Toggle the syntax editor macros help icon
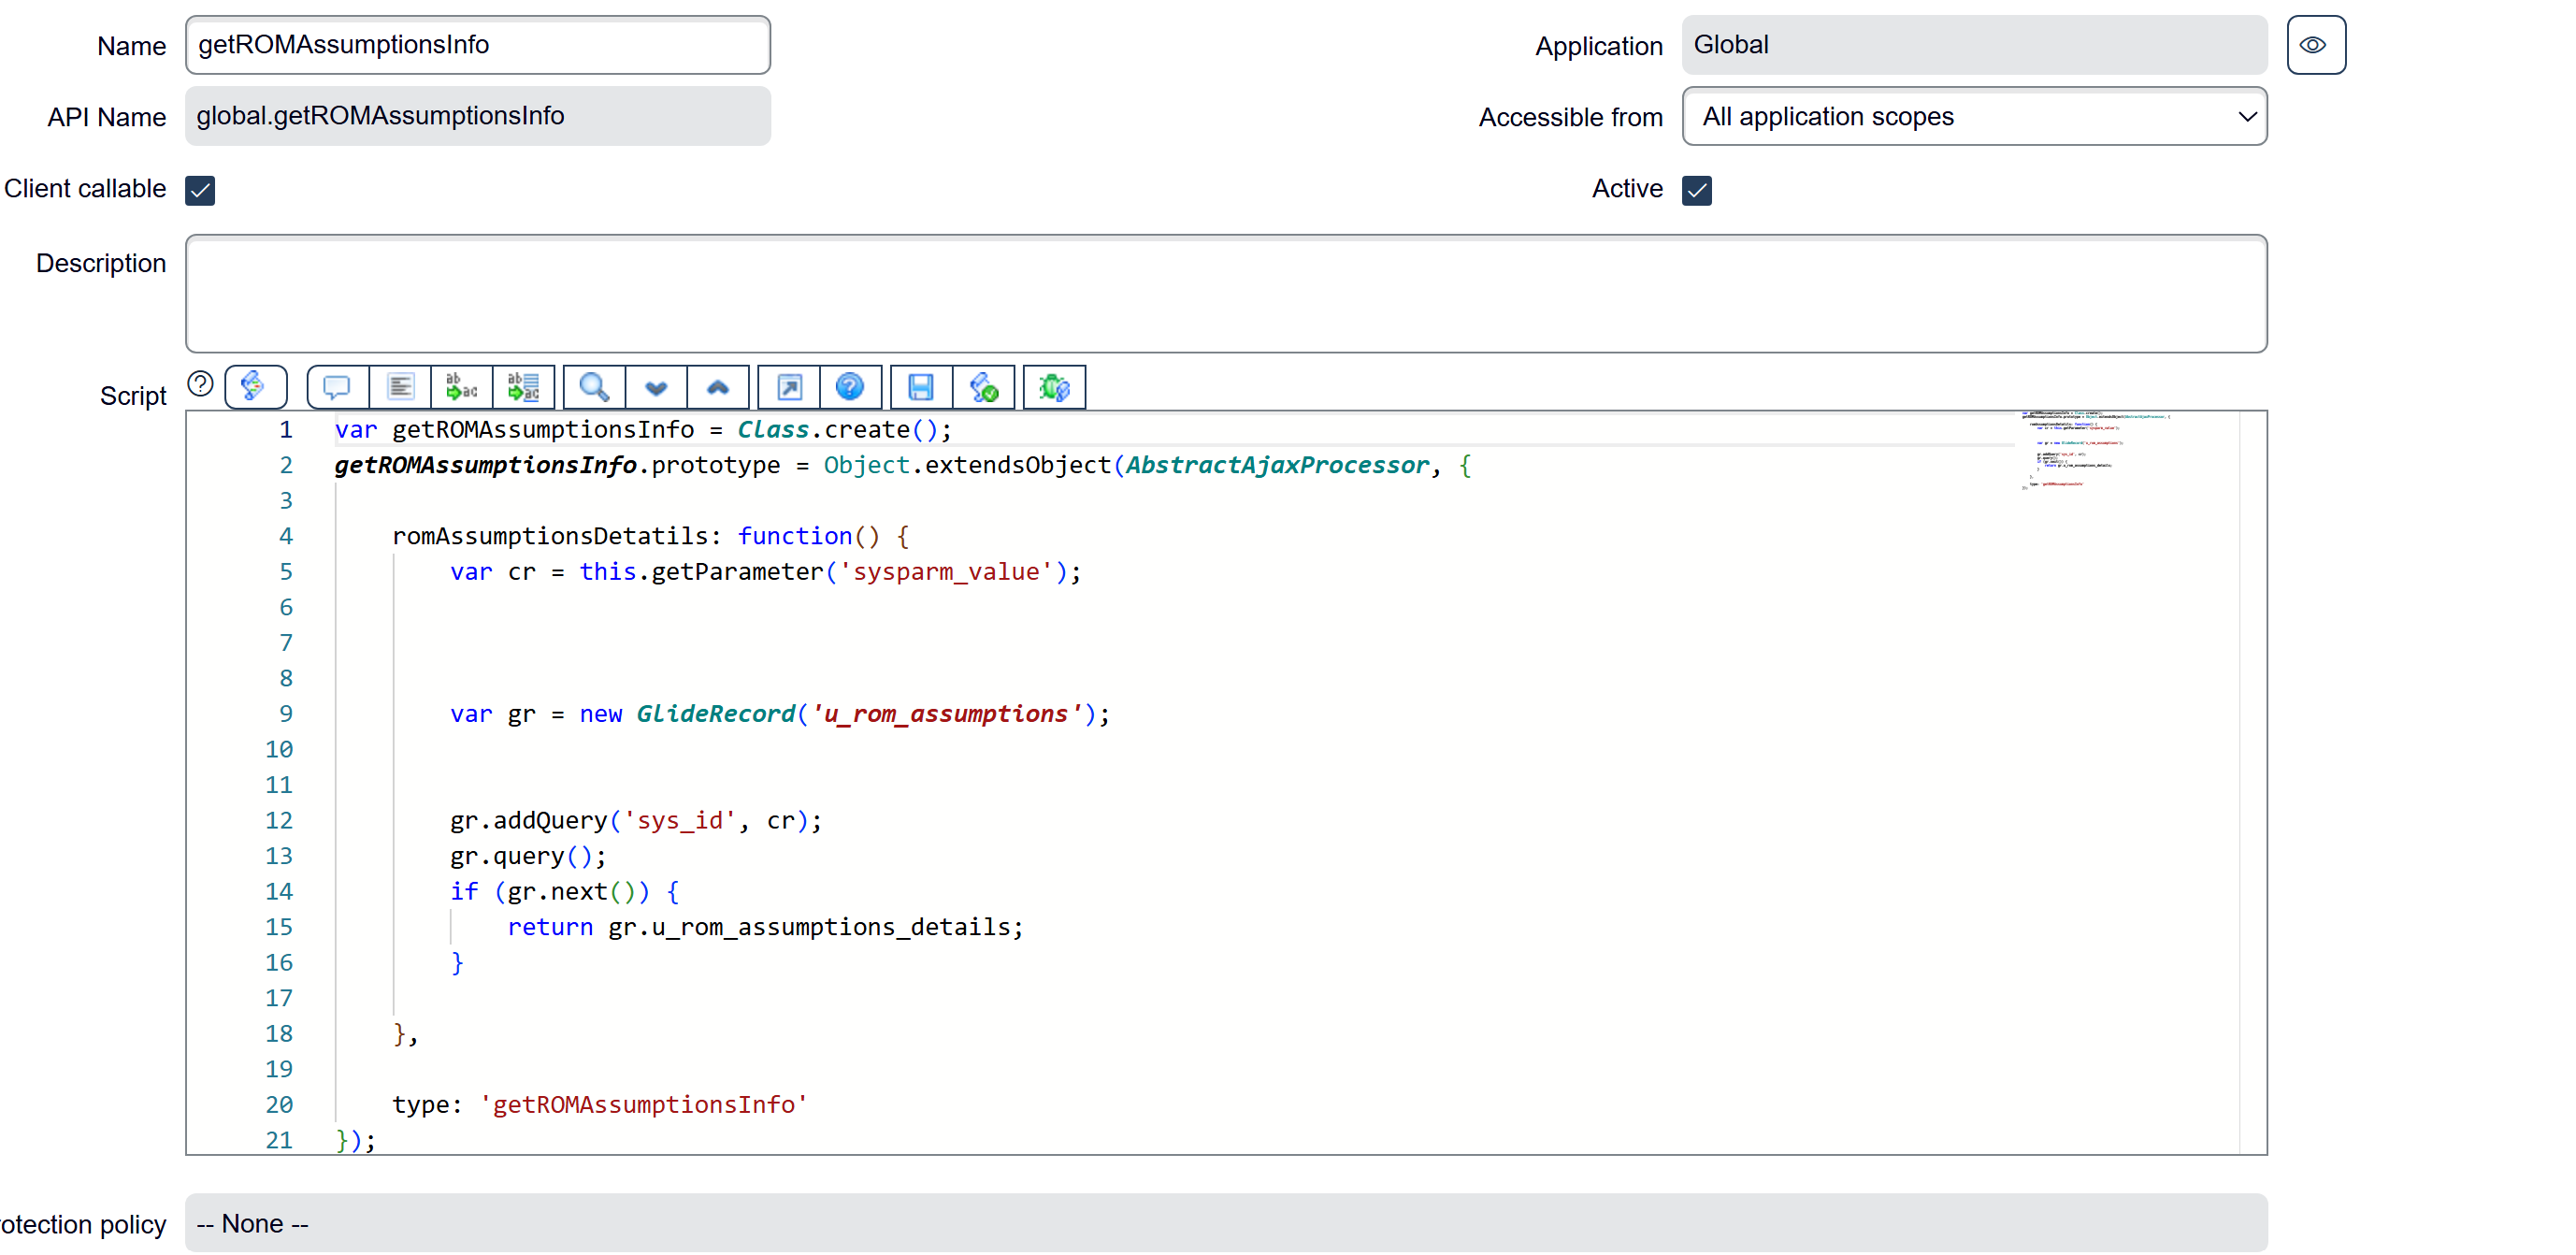 point(200,384)
